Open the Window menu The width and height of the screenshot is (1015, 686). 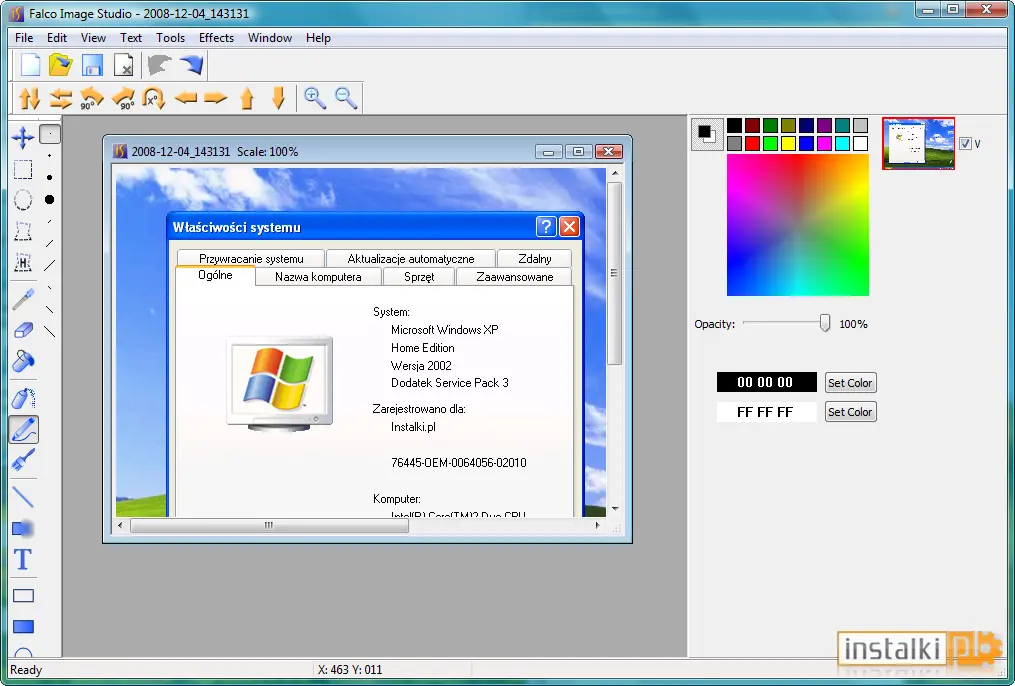tap(270, 38)
